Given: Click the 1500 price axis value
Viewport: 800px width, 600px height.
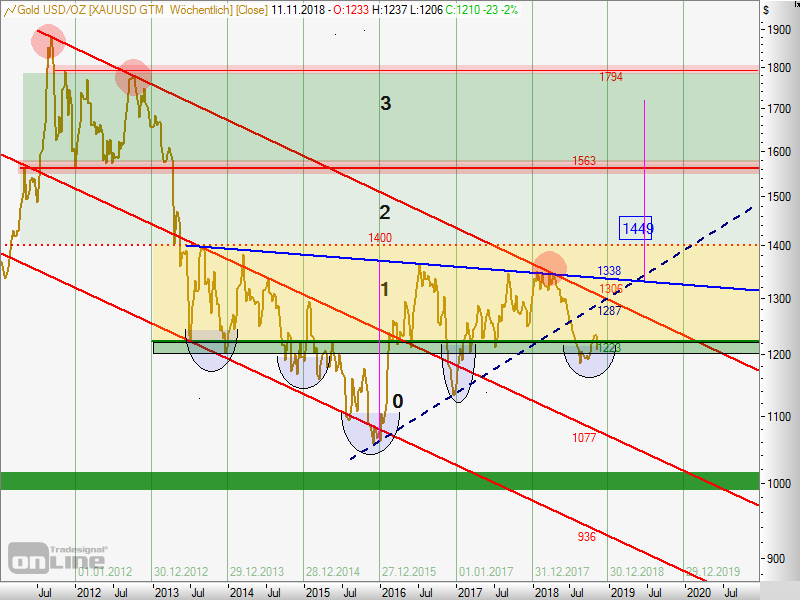Looking at the screenshot, I should [x=779, y=196].
